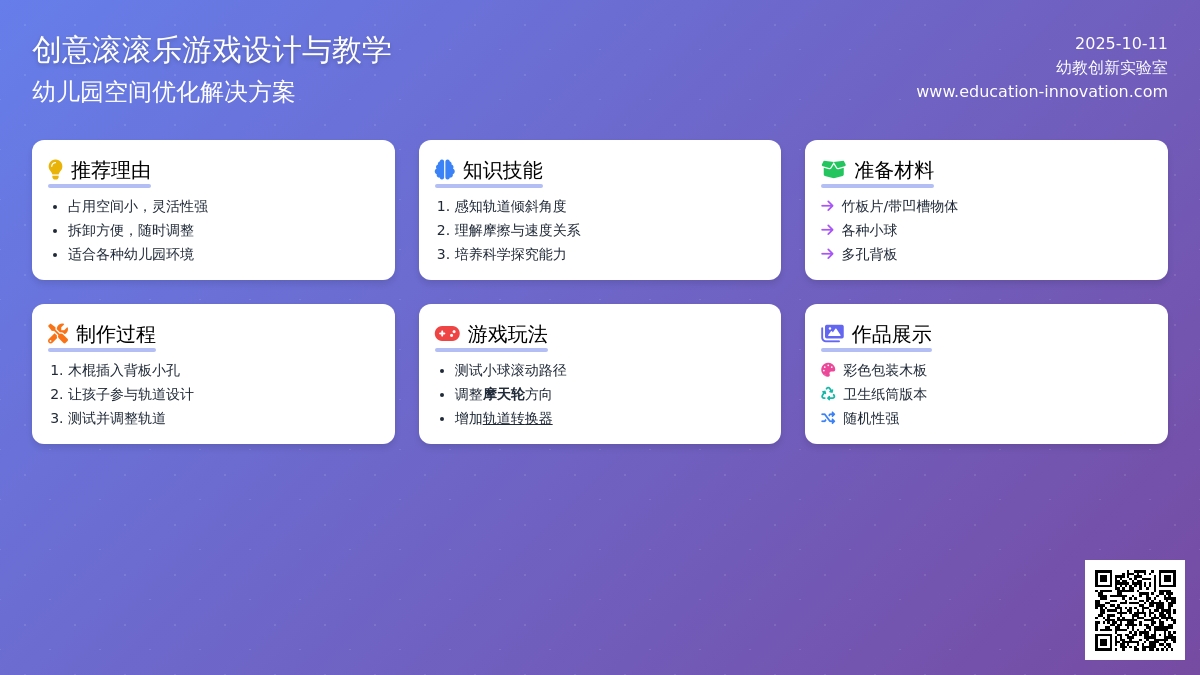Click the 幼教创新实验室 label
The height and width of the screenshot is (675, 1200).
click(1111, 67)
